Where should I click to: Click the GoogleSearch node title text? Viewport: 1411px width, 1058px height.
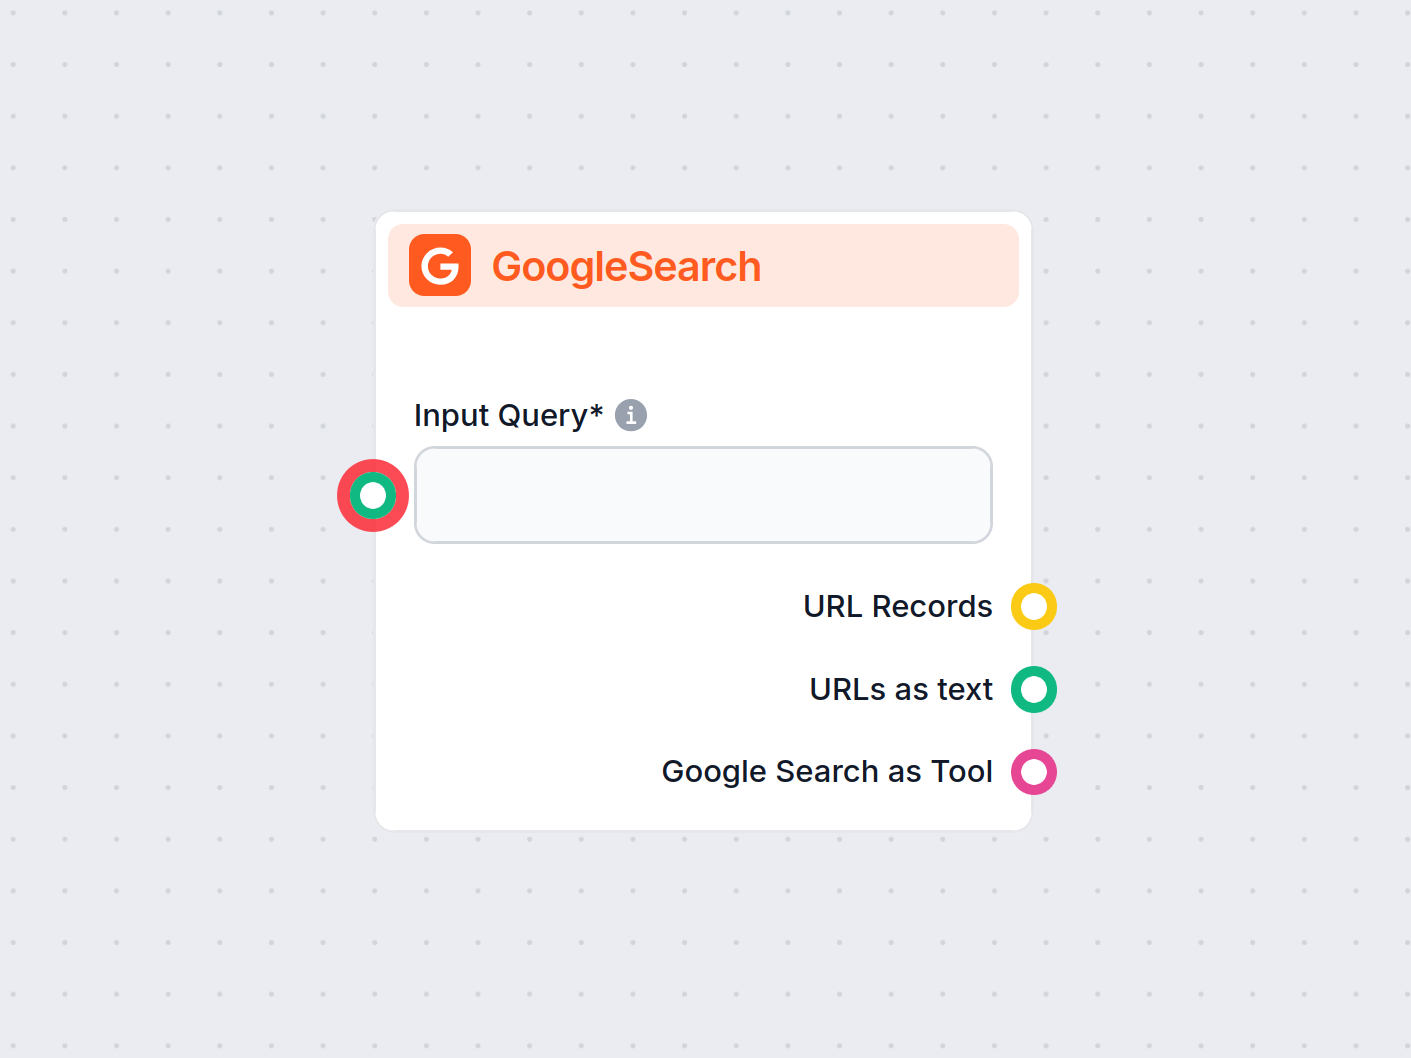pyautogui.click(x=626, y=267)
